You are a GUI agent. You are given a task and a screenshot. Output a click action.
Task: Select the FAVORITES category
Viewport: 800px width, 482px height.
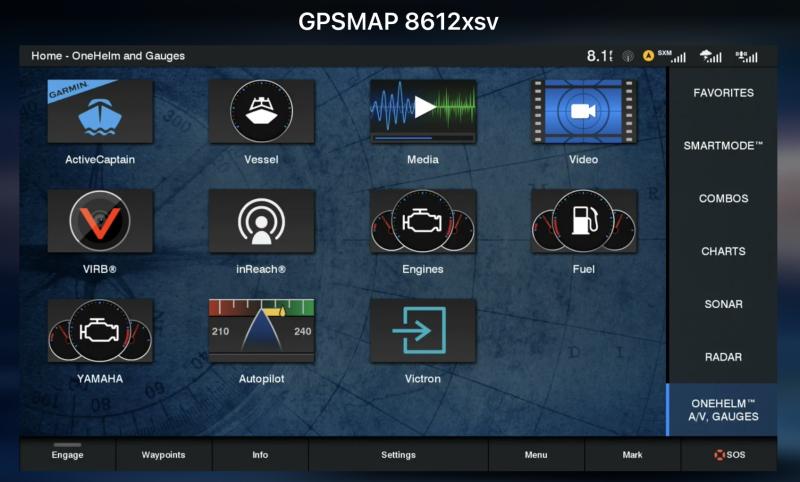(723, 93)
